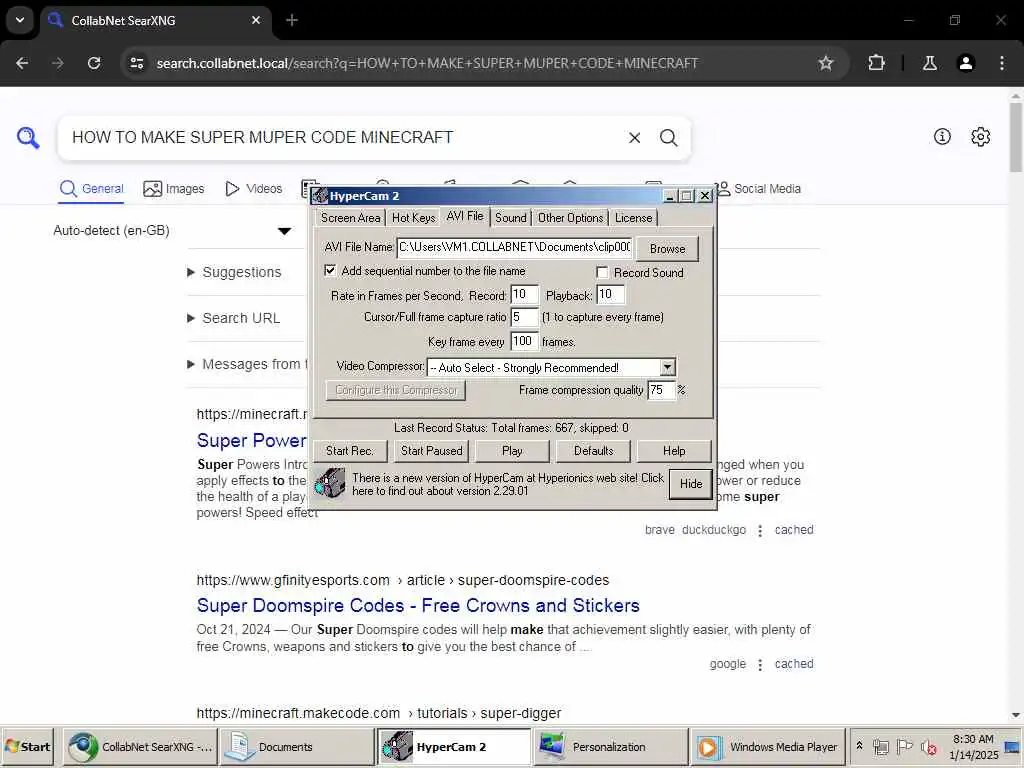This screenshot has height=768, width=1024.
Task: Submit search with magnifying glass button
Action: click(668, 138)
